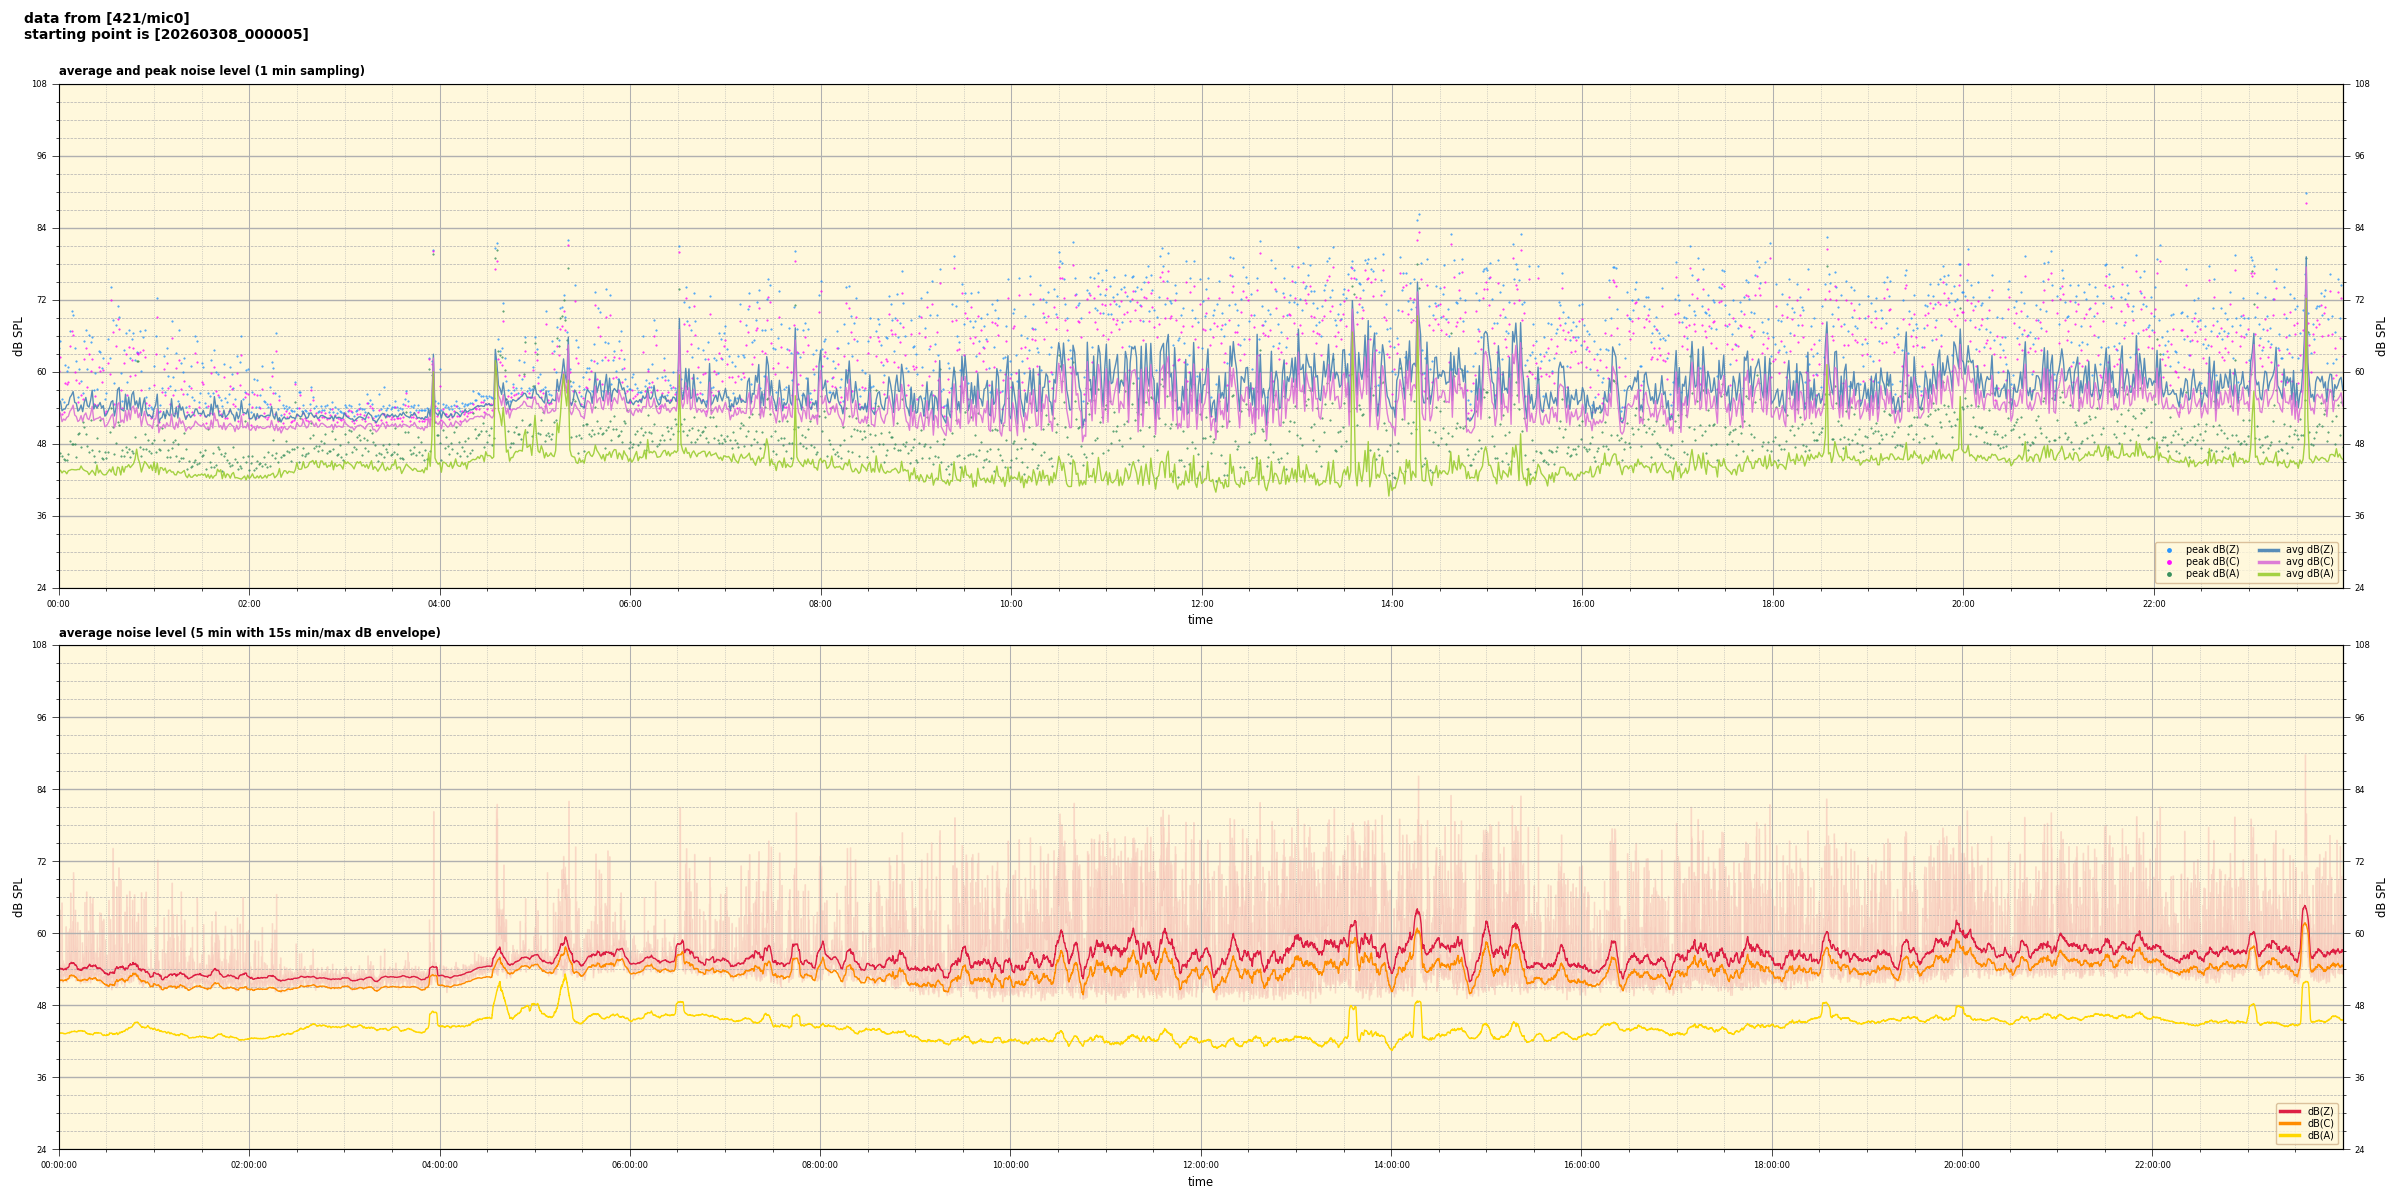Click the peak dB(Z) legend marker

2169,550
